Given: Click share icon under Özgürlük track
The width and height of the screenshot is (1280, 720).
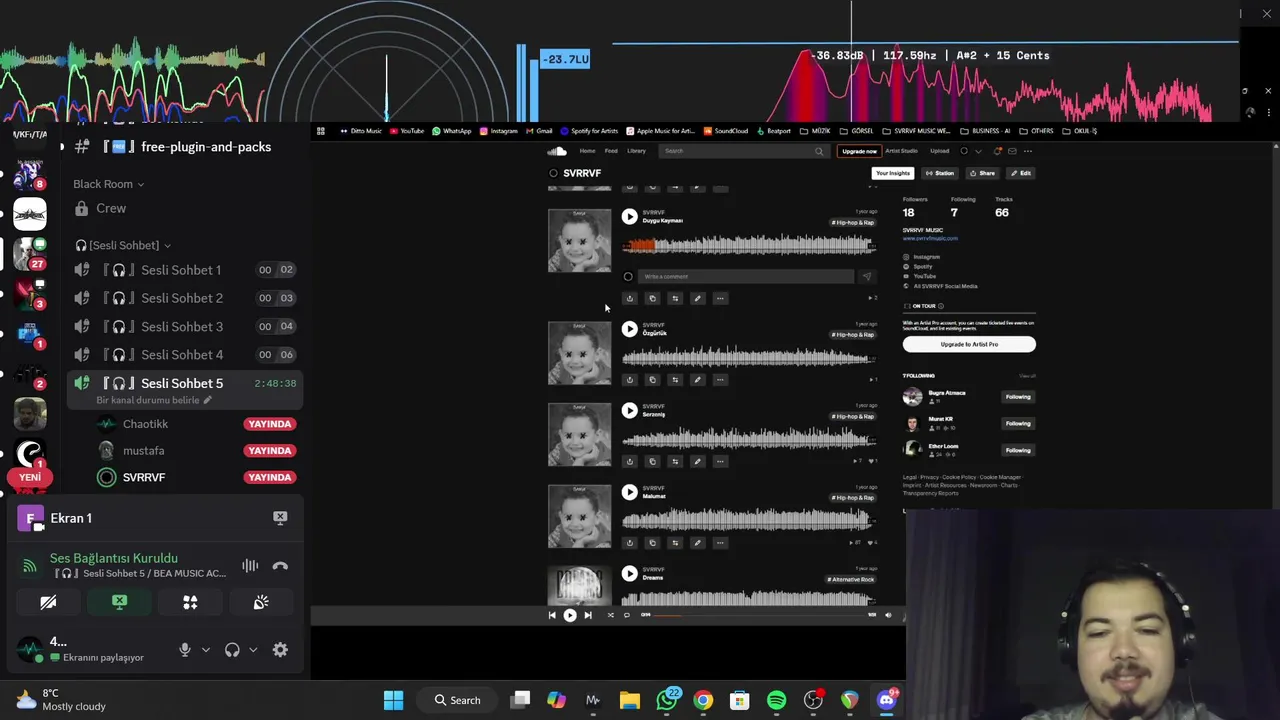Looking at the screenshot, I should 629,380.
